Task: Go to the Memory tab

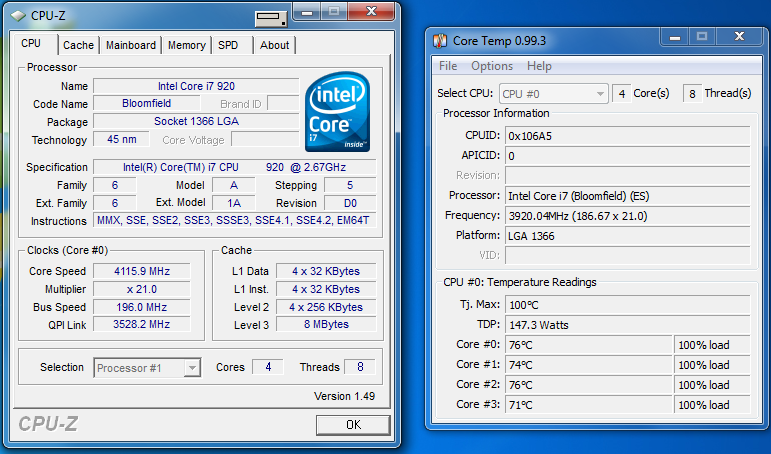Action: 187,45
